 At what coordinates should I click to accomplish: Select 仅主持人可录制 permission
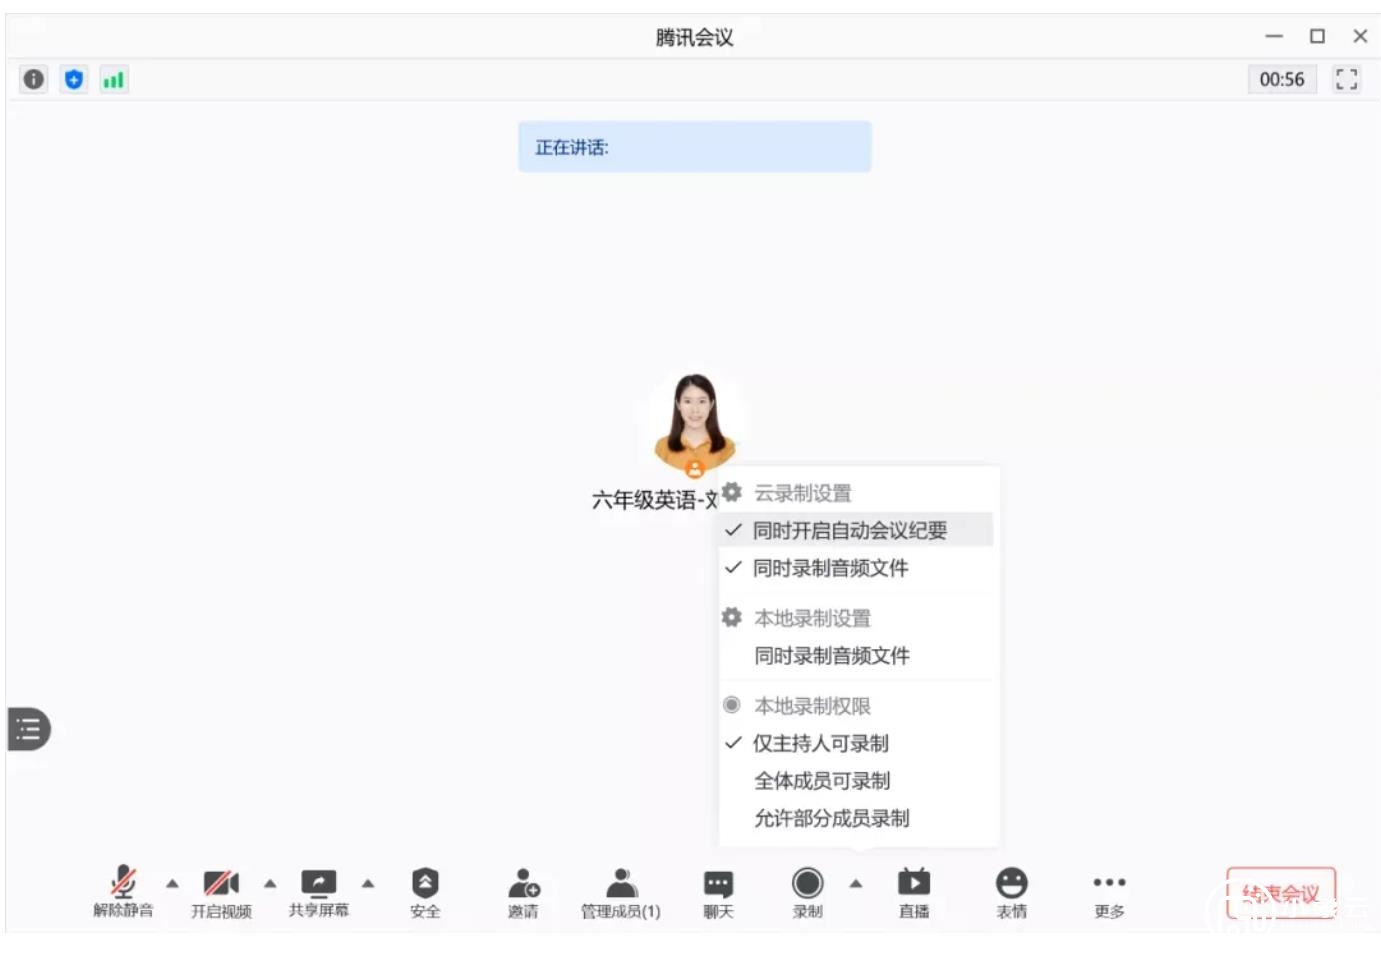(x=856, y=743)
